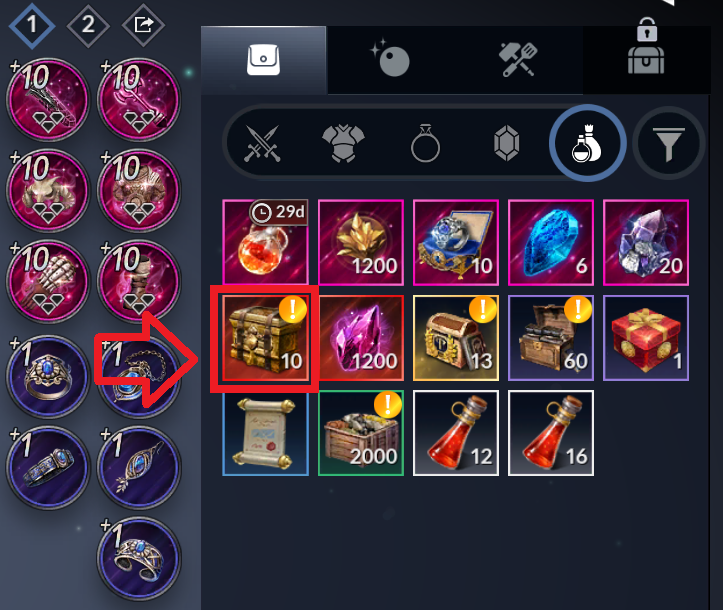This screenshot has height=610, width=723.
Task: Select the gem hexagon filter
Action: 506,143
